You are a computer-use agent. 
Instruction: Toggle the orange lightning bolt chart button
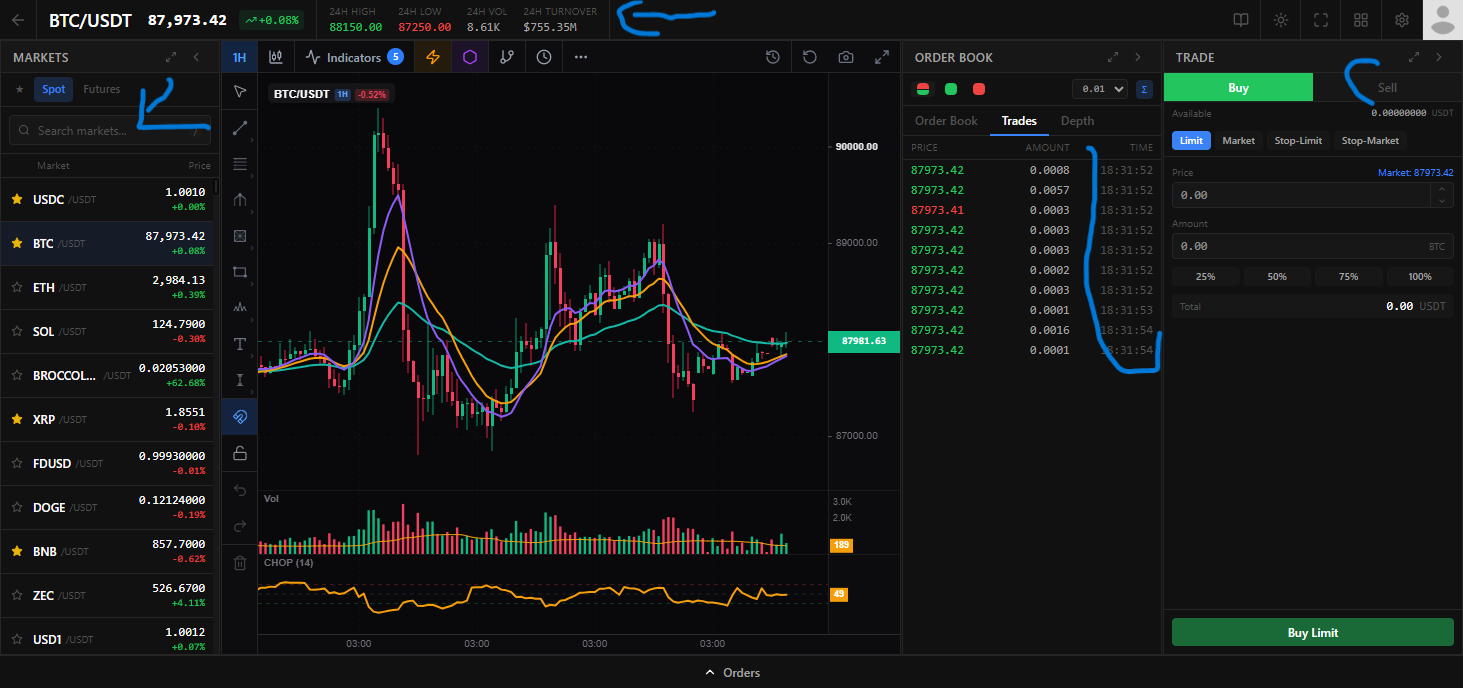pyautogui.click(x=433, y=57)
